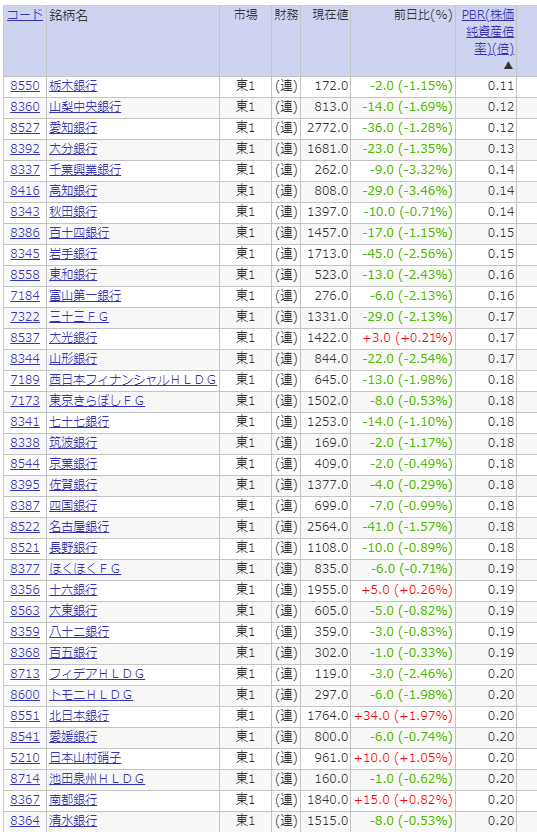Open 西日本フィナンシャルＨＬＤＧ link
The image size is (537, 832).
[133, 380]
